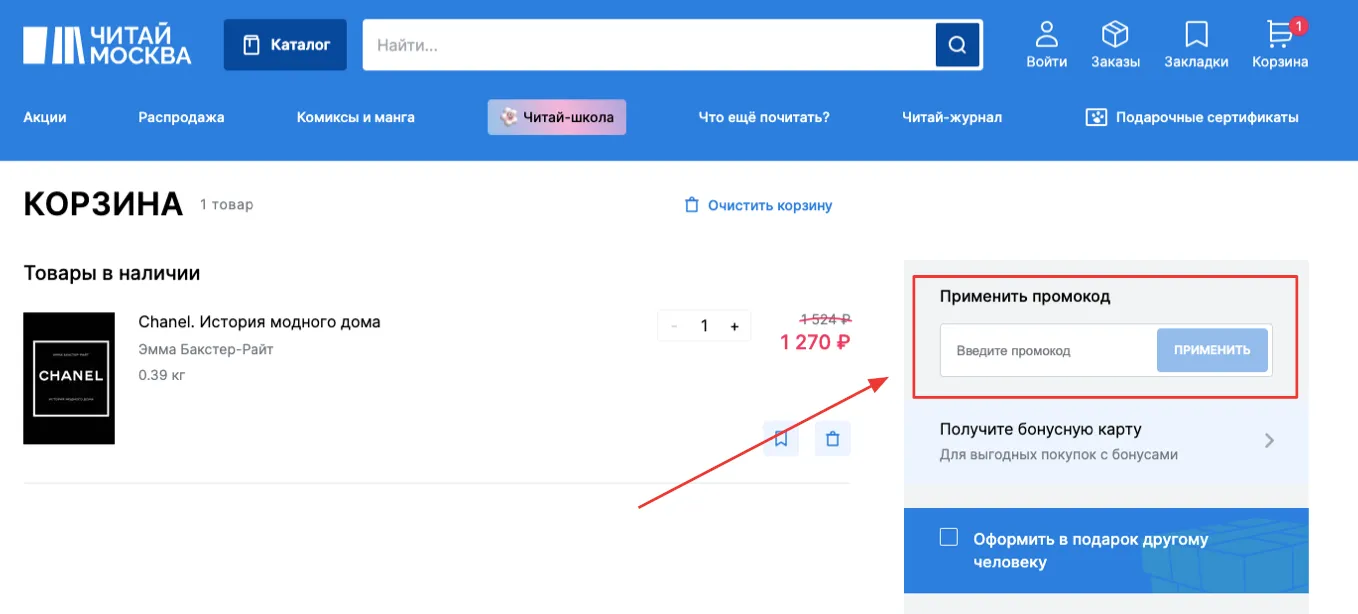Click author Эмма Бакстер-Райт
1358x614 pixels.
[206, 349]
